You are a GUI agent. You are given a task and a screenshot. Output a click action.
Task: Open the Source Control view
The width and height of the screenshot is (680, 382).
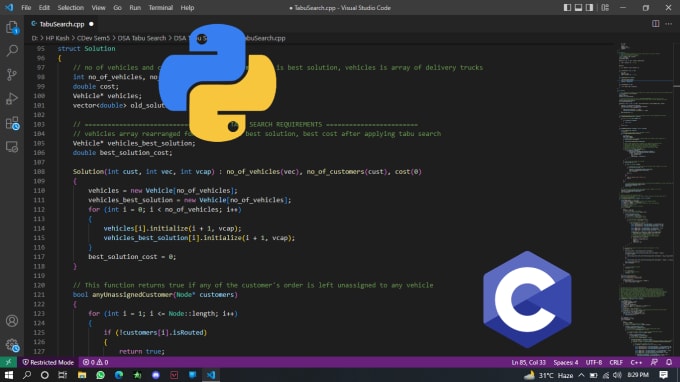pyautogui.click(x=12, y=75)
